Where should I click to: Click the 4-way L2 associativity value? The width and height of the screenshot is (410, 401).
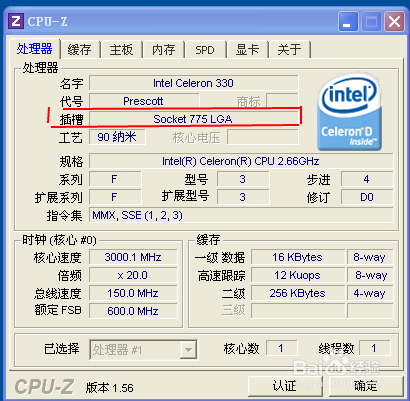(x=370, y=293)
